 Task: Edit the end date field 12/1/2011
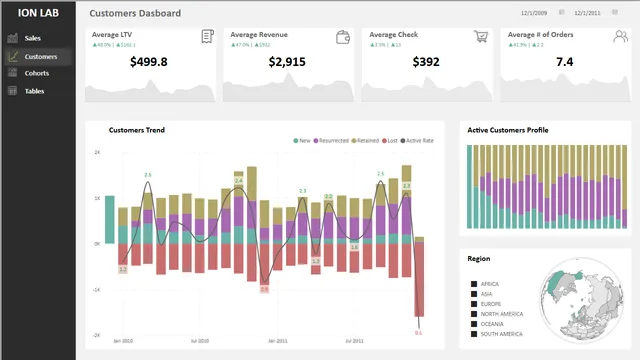pyautogui.click(x=587, y=13)
